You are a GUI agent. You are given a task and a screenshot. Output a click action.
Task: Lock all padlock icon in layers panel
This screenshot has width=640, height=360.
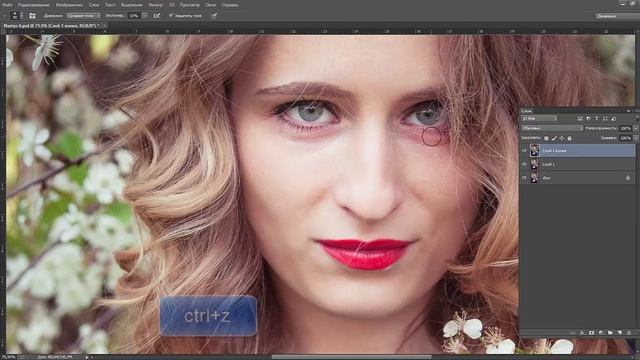tap(569, 138)
